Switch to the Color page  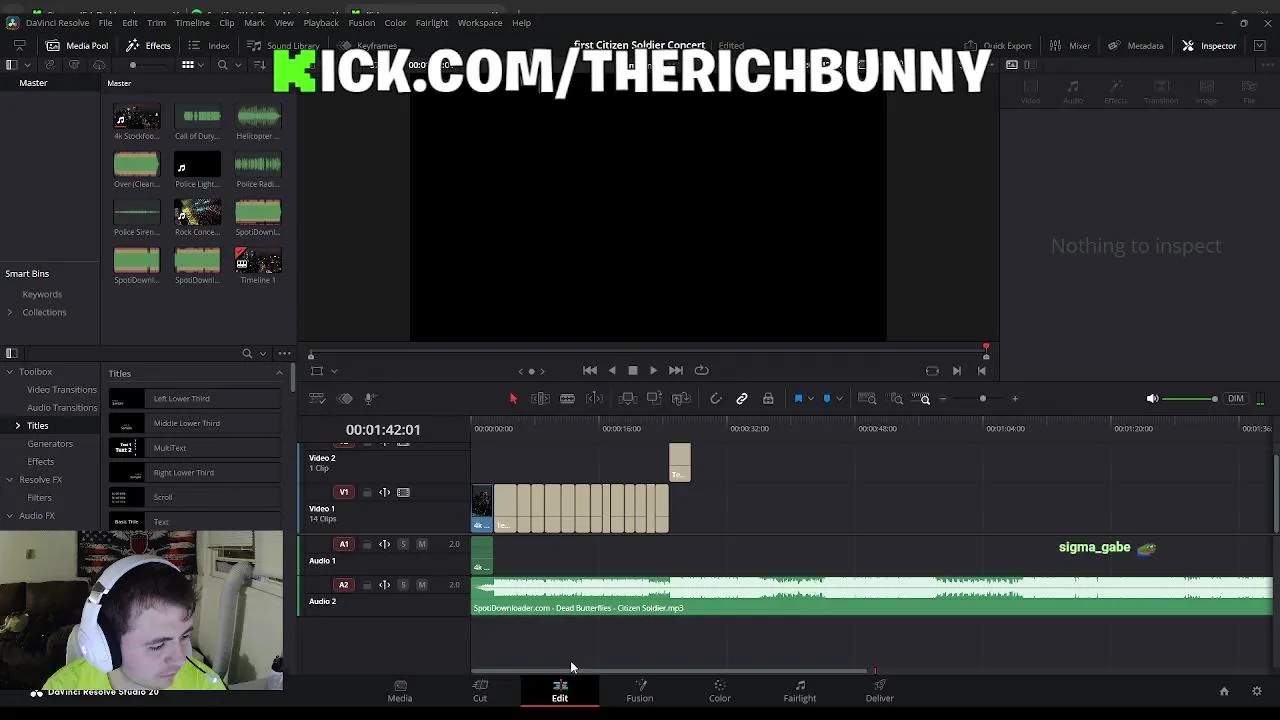(720, 690)
